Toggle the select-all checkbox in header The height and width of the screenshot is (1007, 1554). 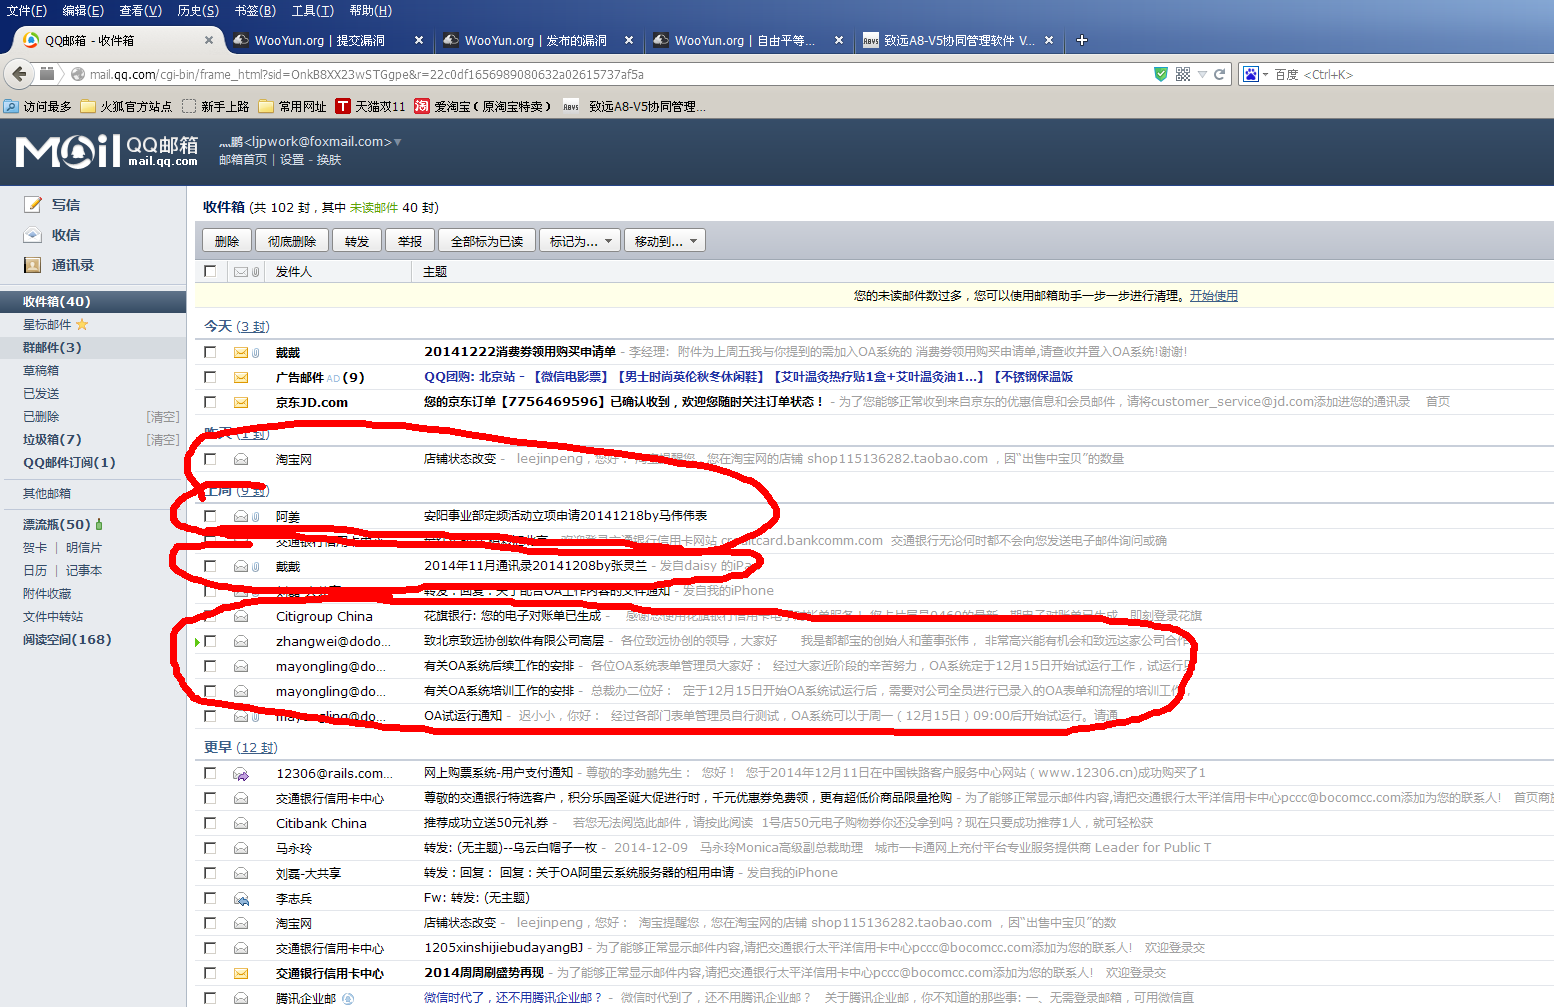pos(210,271)
